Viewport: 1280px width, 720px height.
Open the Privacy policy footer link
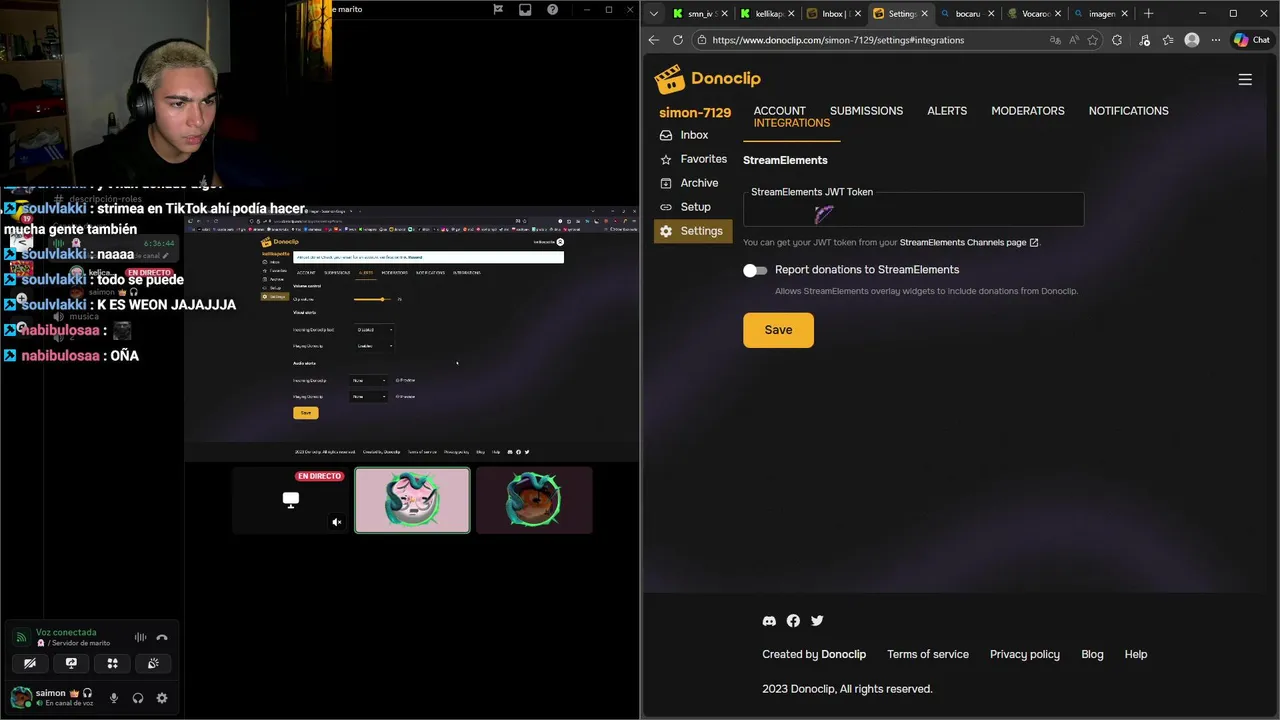click(x=1024, y=654)
